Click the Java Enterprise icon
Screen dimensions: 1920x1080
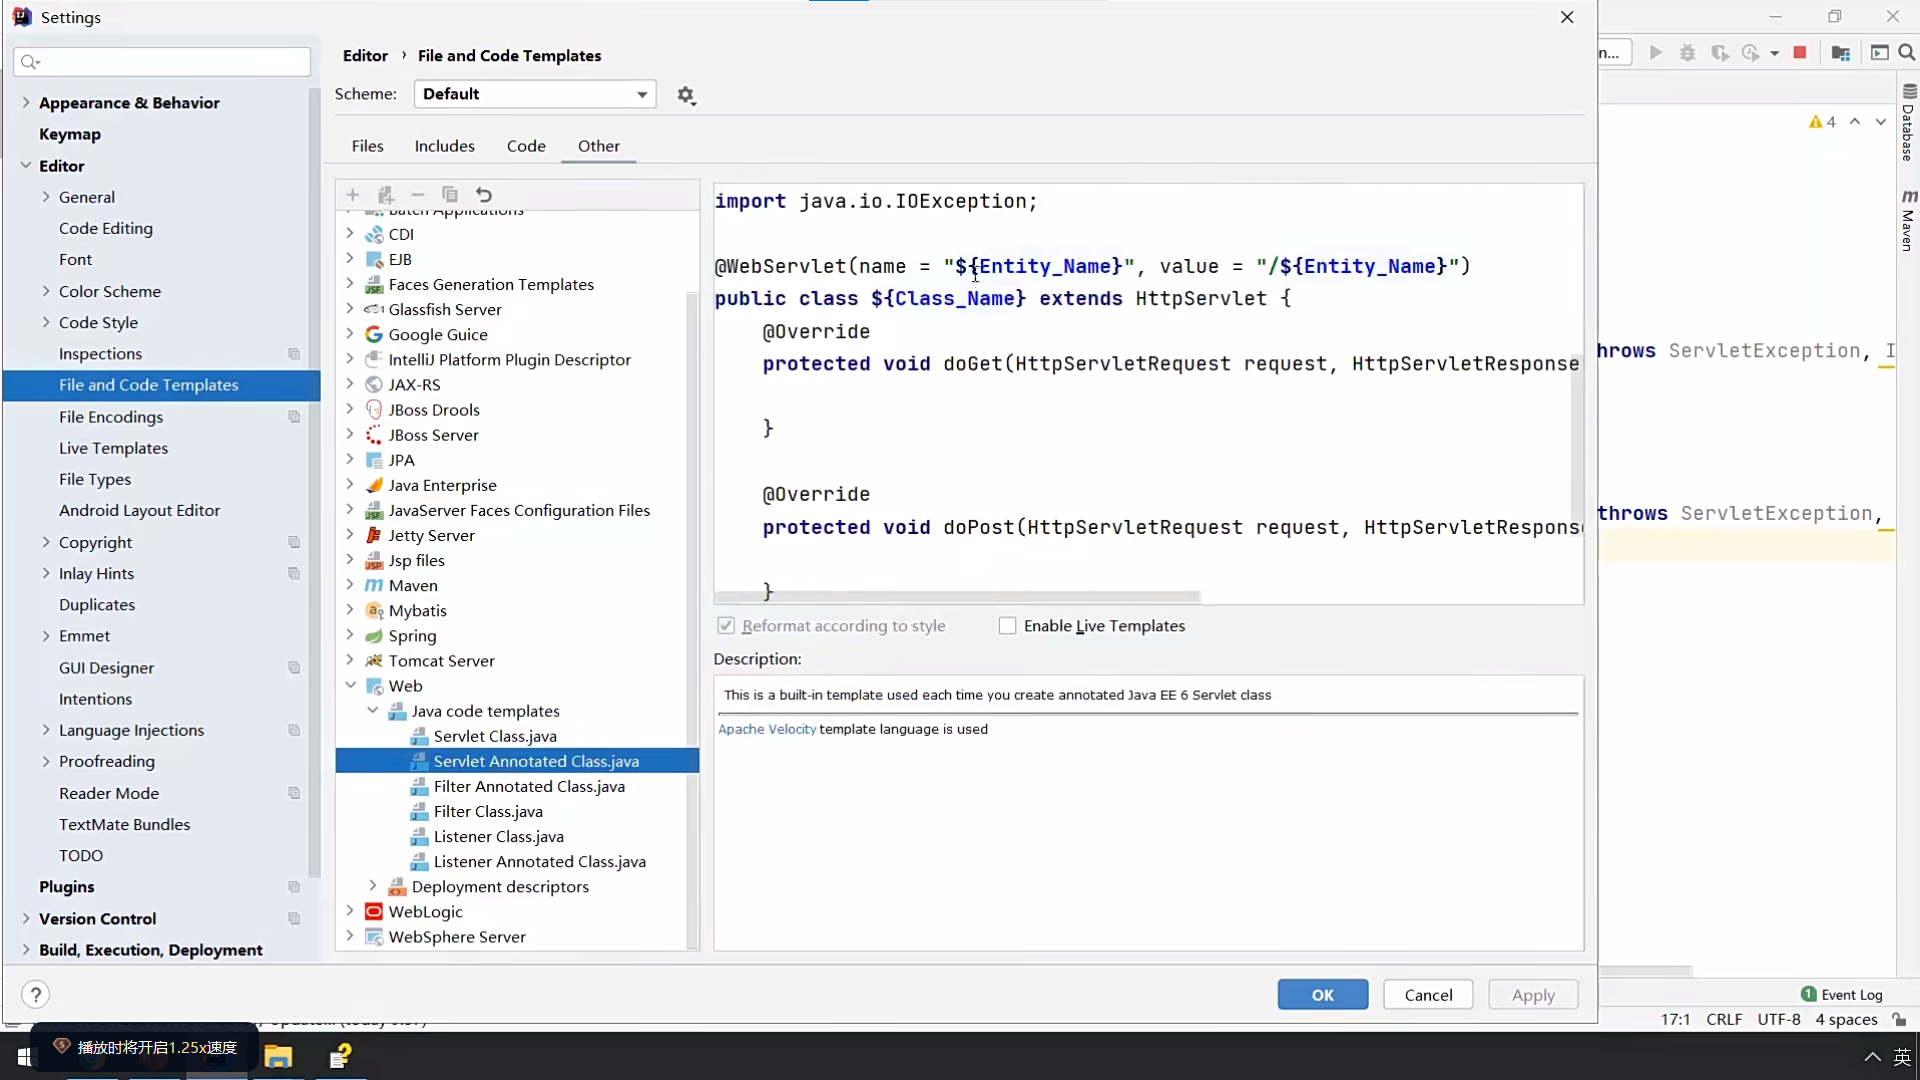pyautogui.click(x=374, y=485)
